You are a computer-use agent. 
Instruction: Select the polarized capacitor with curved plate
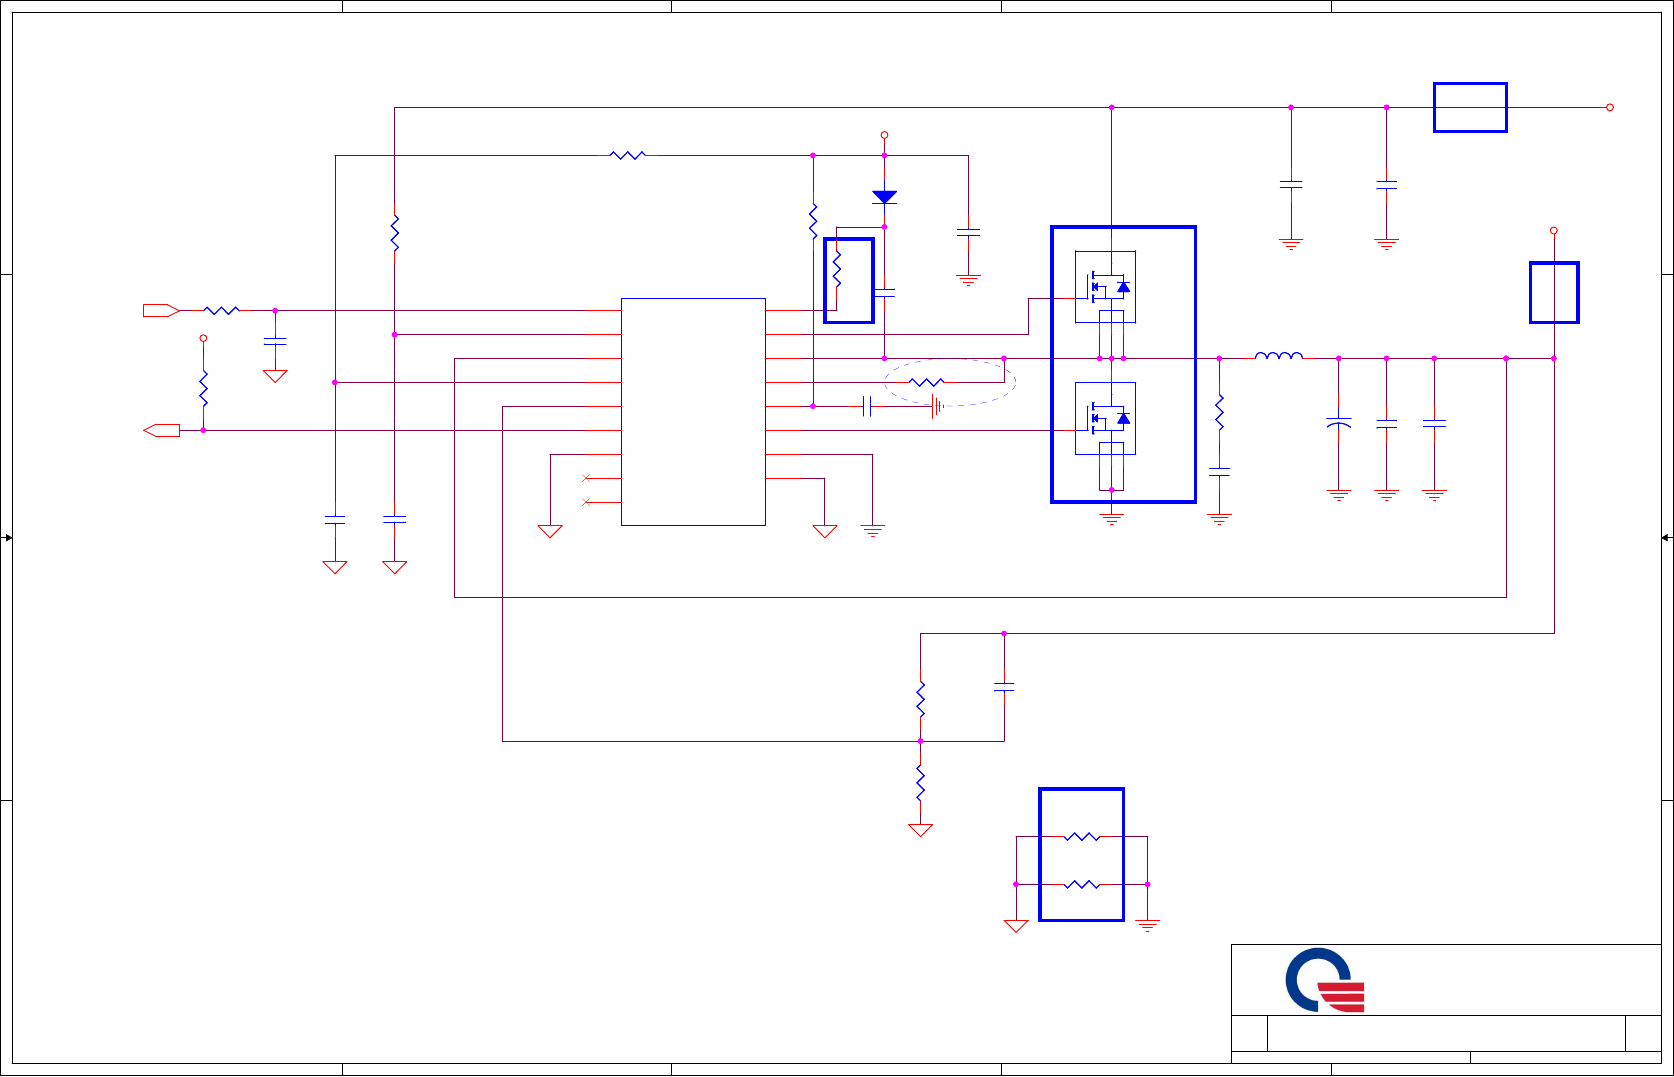1339,423
